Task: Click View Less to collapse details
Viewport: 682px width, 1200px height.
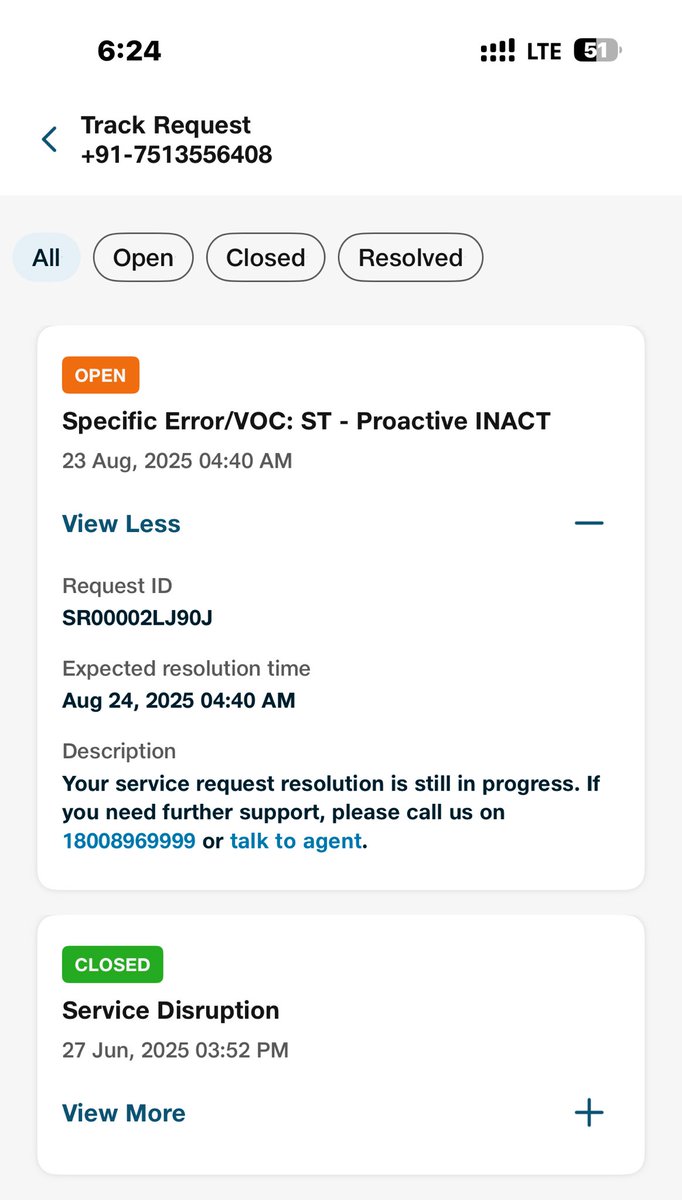Action: [121, 524]
